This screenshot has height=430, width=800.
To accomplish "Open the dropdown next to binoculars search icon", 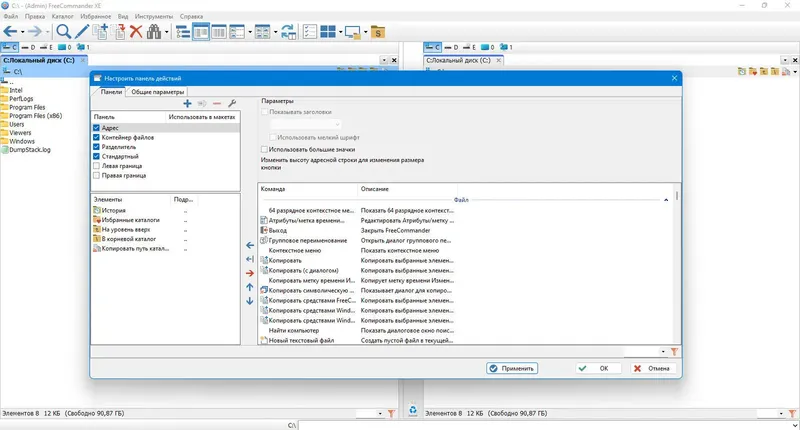I will tap(167, 32).
